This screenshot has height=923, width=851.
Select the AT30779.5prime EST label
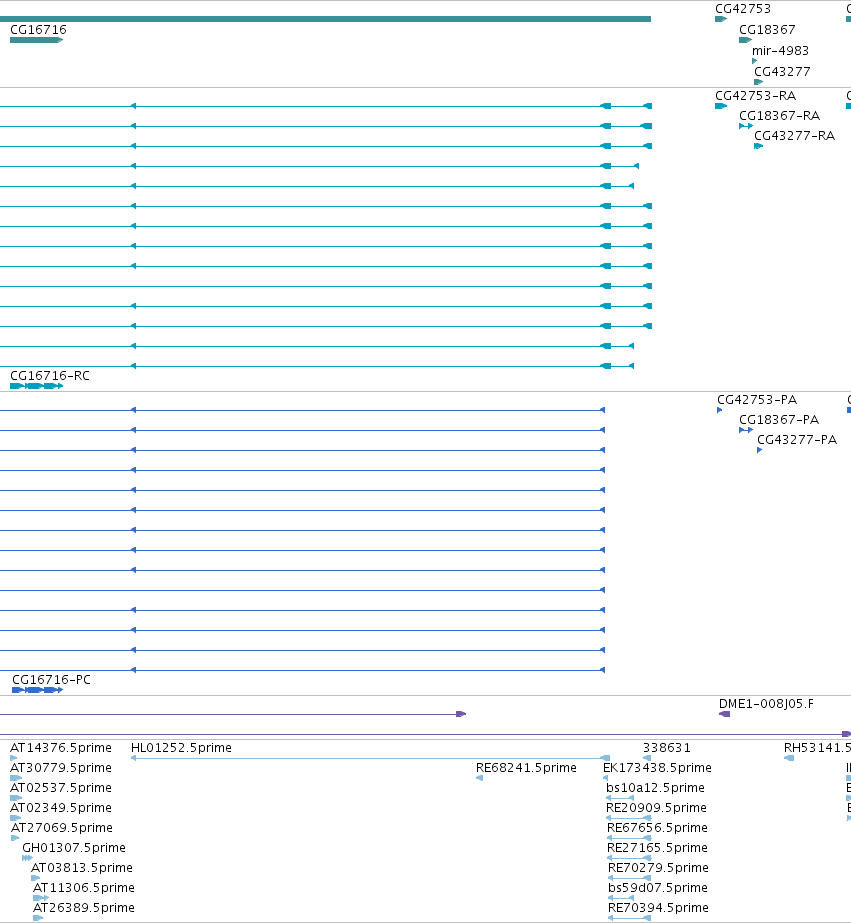61,768
